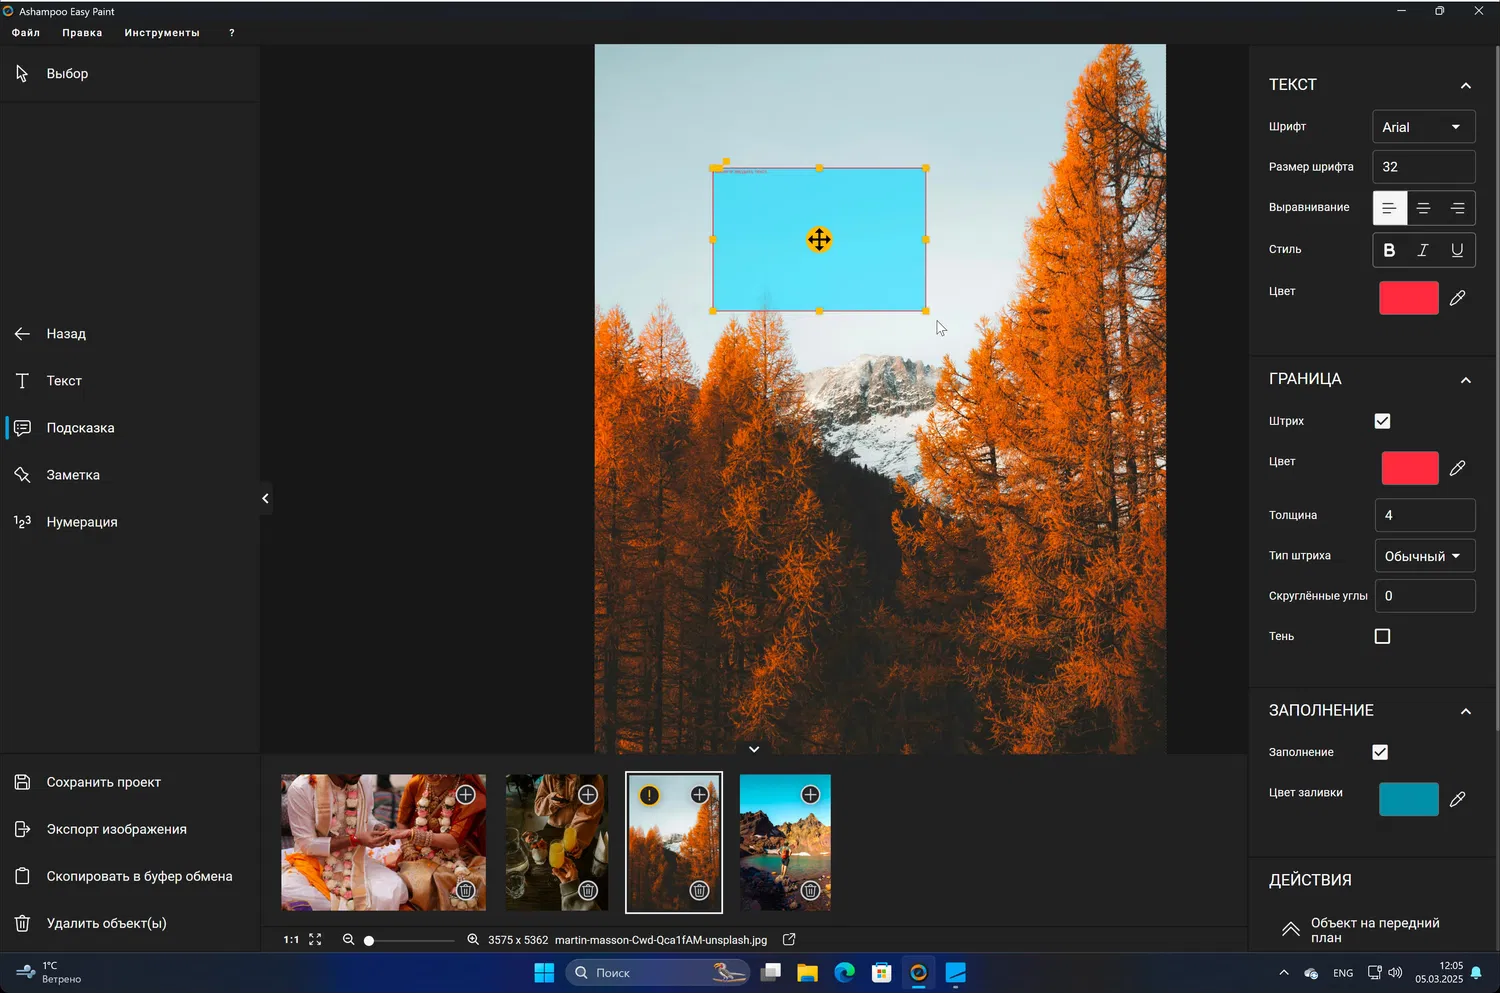Viewport: 1500px width, 993px height.
Task: Delete the forest photo thumbnail
Action: [699, 890]
